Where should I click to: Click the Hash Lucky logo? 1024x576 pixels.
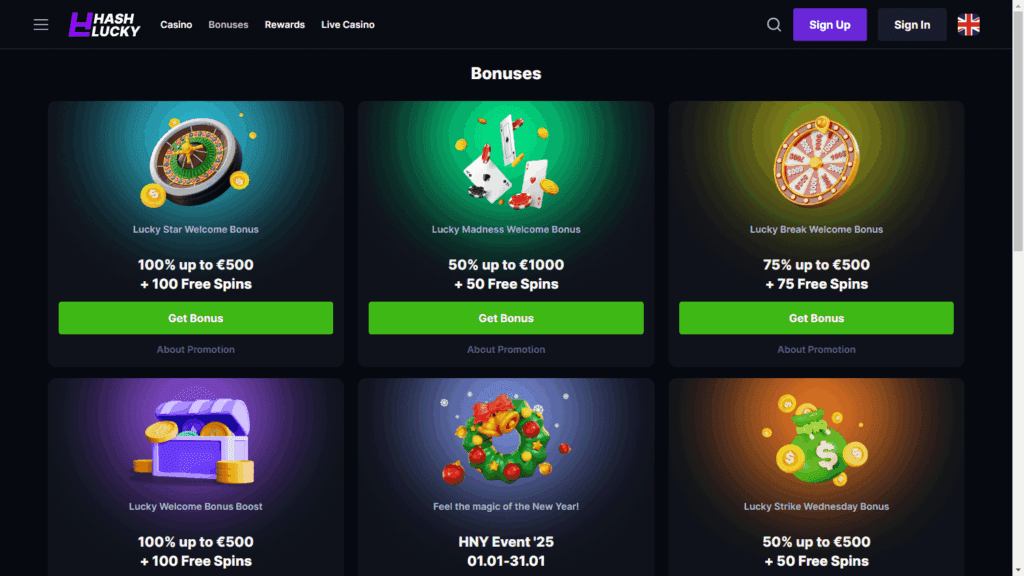pos(104,25)
